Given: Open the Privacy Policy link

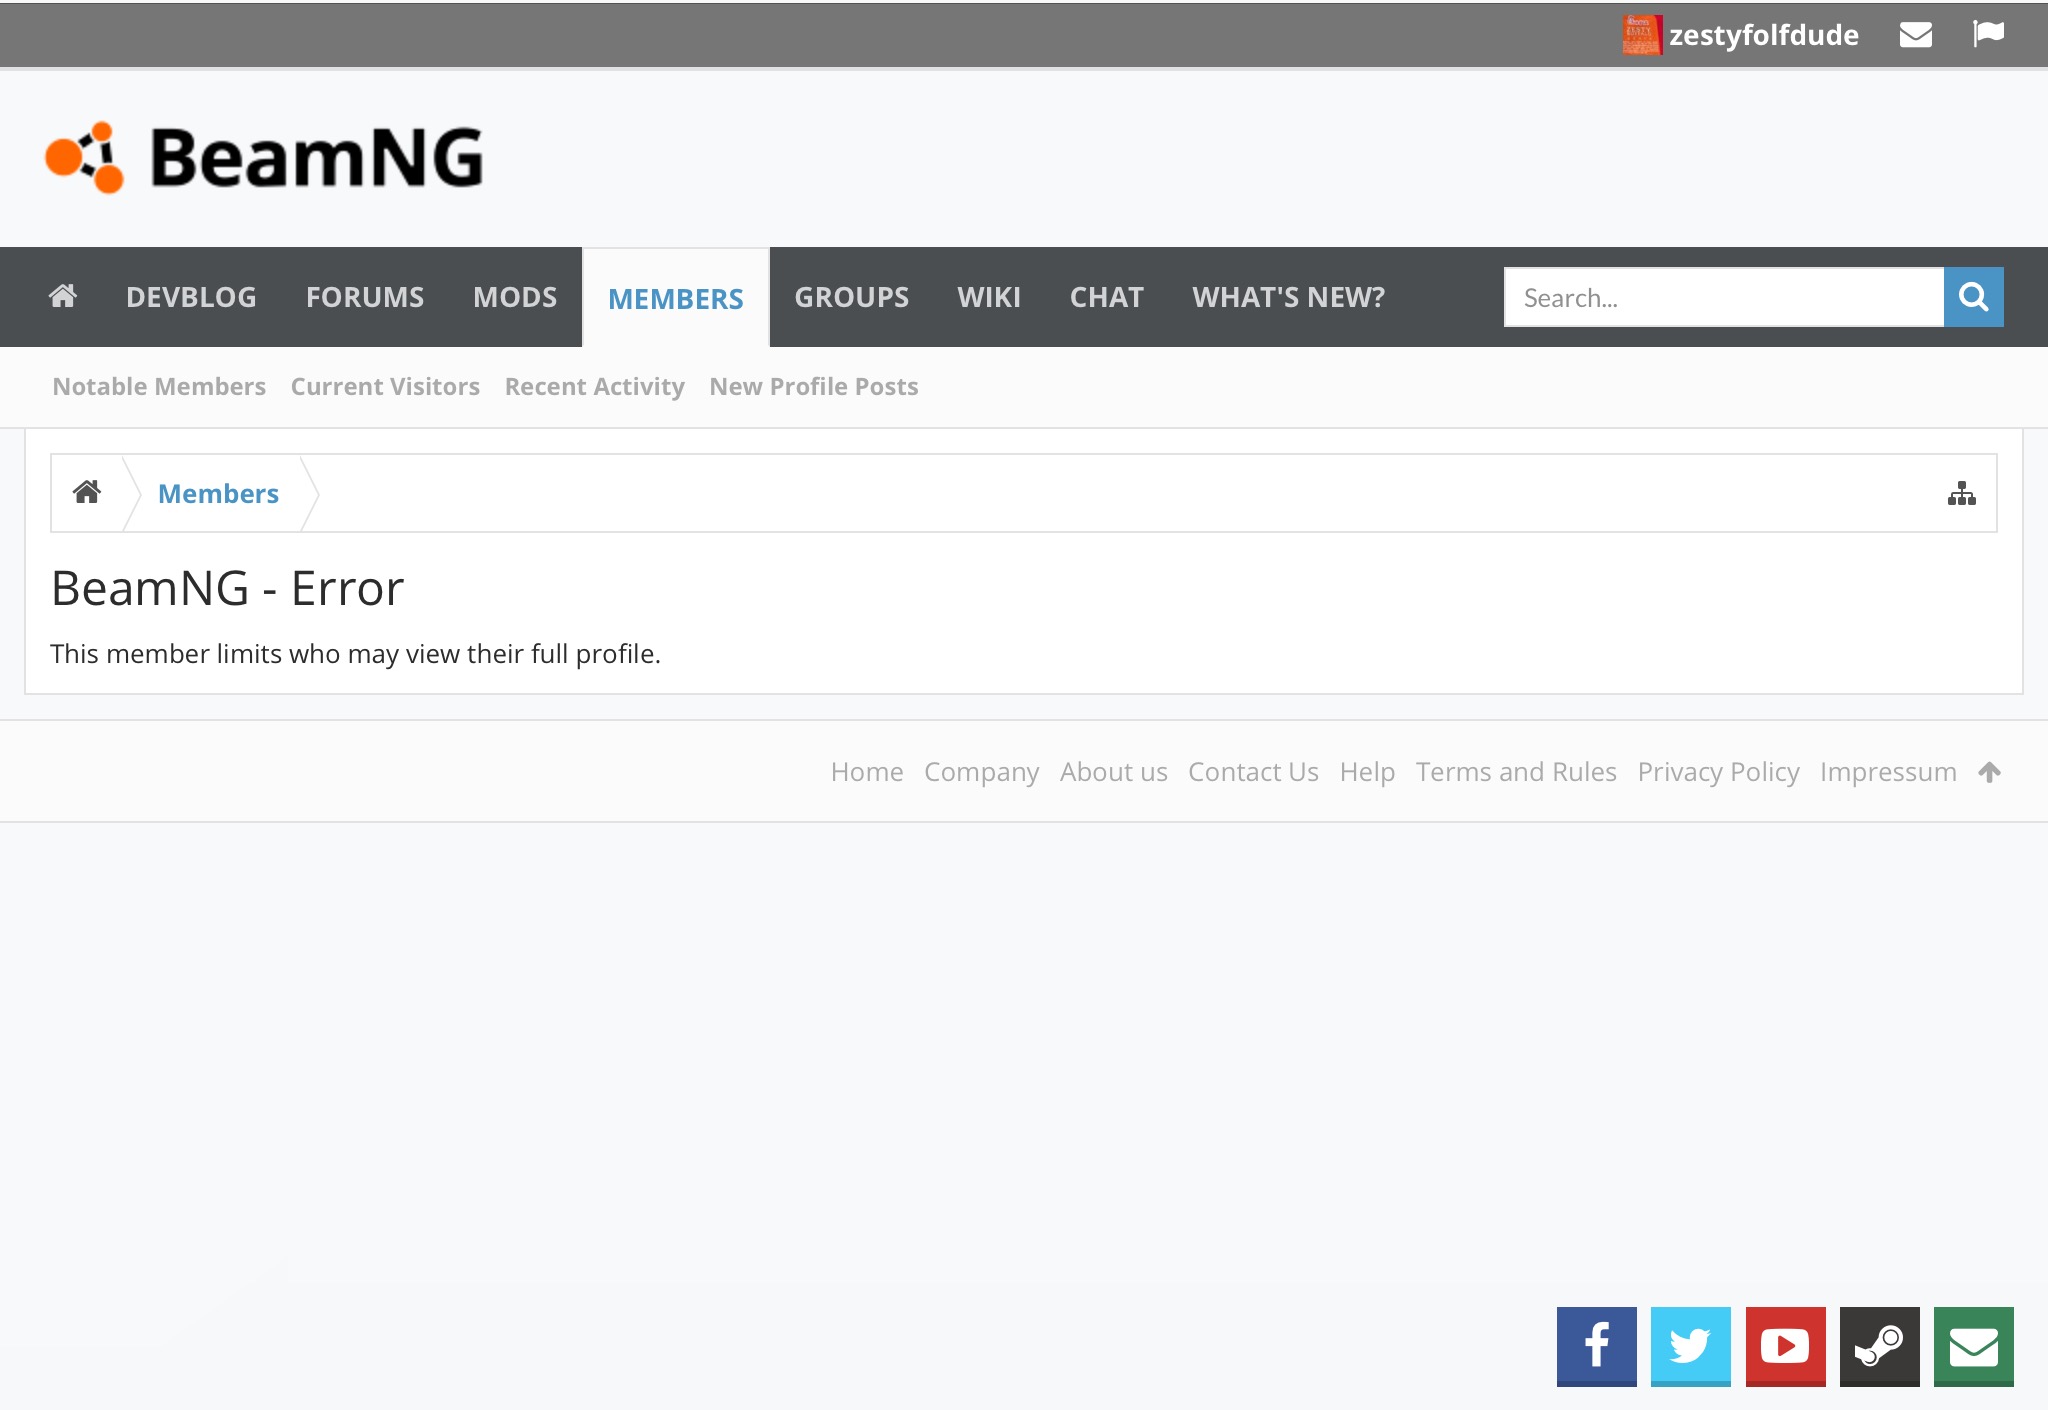Looking at the screenshot, I should coord(1718,772).
